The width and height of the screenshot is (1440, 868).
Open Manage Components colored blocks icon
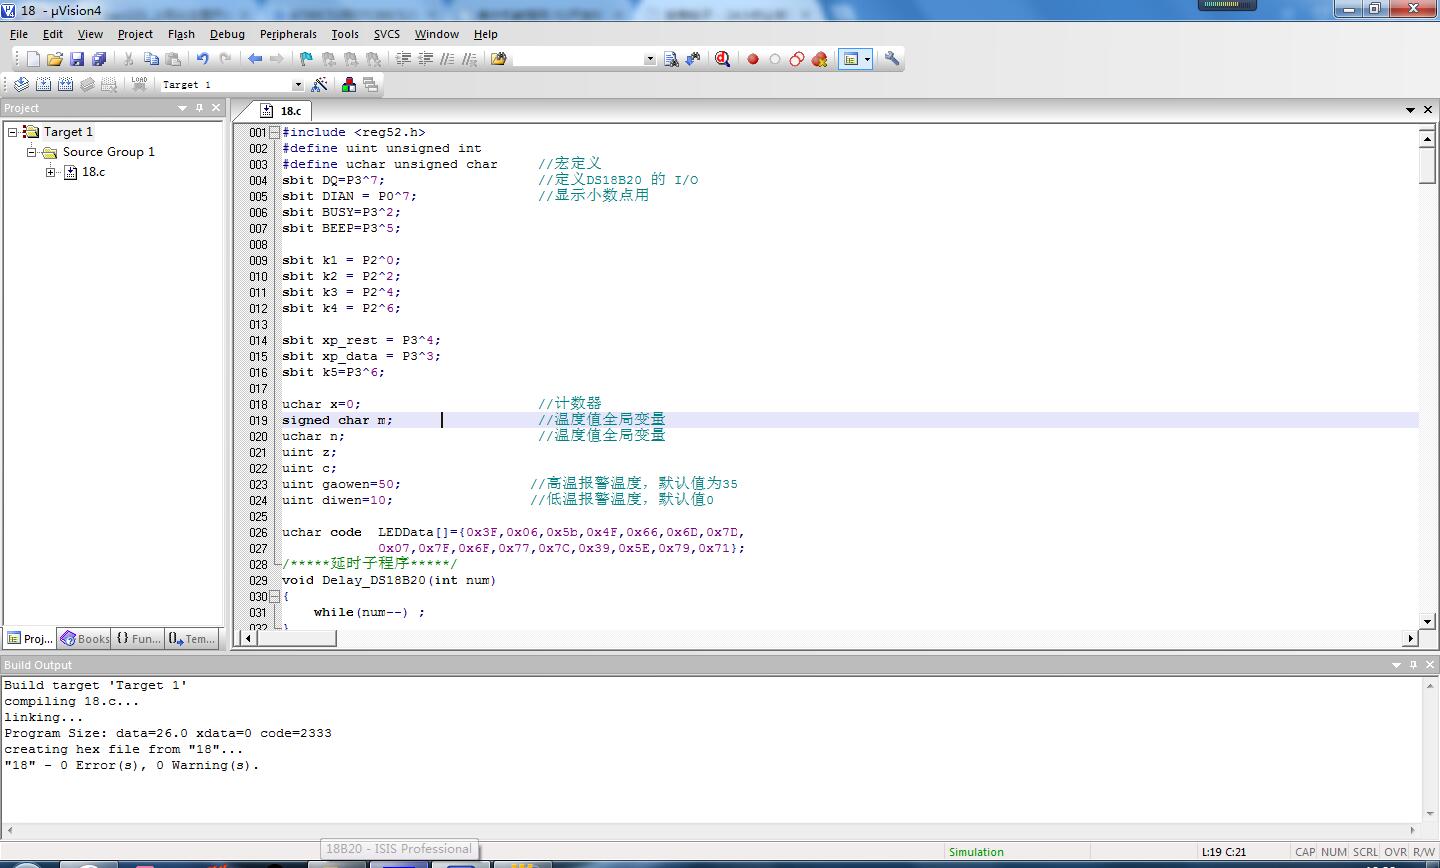(349, 85)
